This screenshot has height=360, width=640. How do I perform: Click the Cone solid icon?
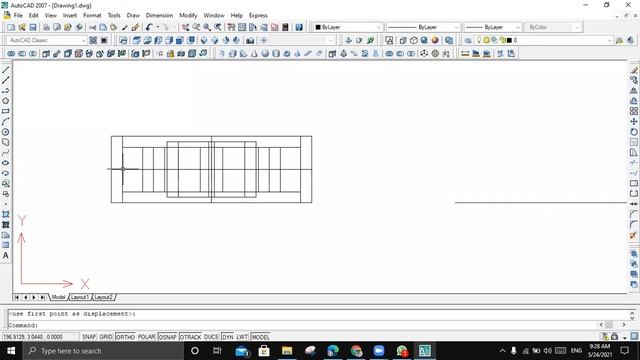(x=254, y=53)
